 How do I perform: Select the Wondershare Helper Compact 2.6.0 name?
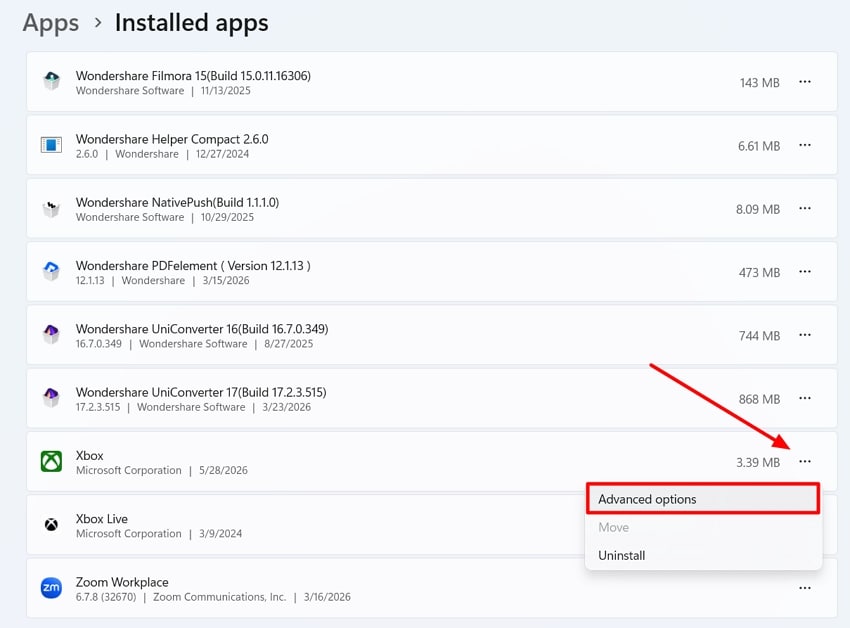tap(172, 139)
